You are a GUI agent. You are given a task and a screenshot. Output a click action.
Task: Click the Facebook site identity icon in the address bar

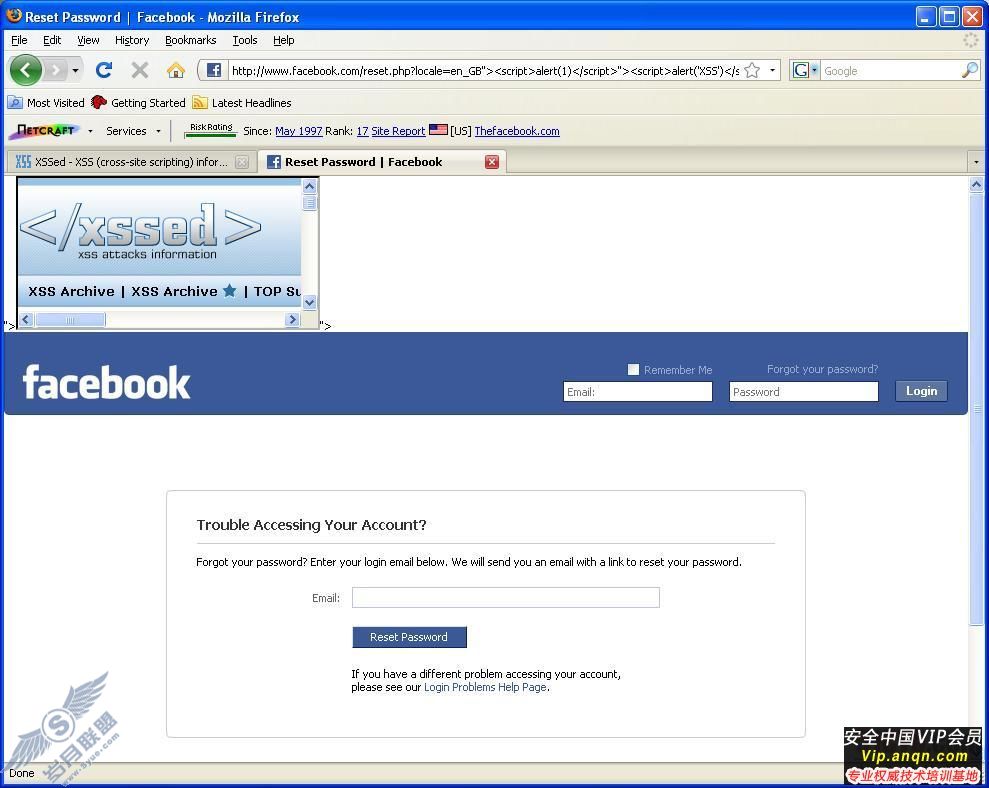click(x=214, y=70)
